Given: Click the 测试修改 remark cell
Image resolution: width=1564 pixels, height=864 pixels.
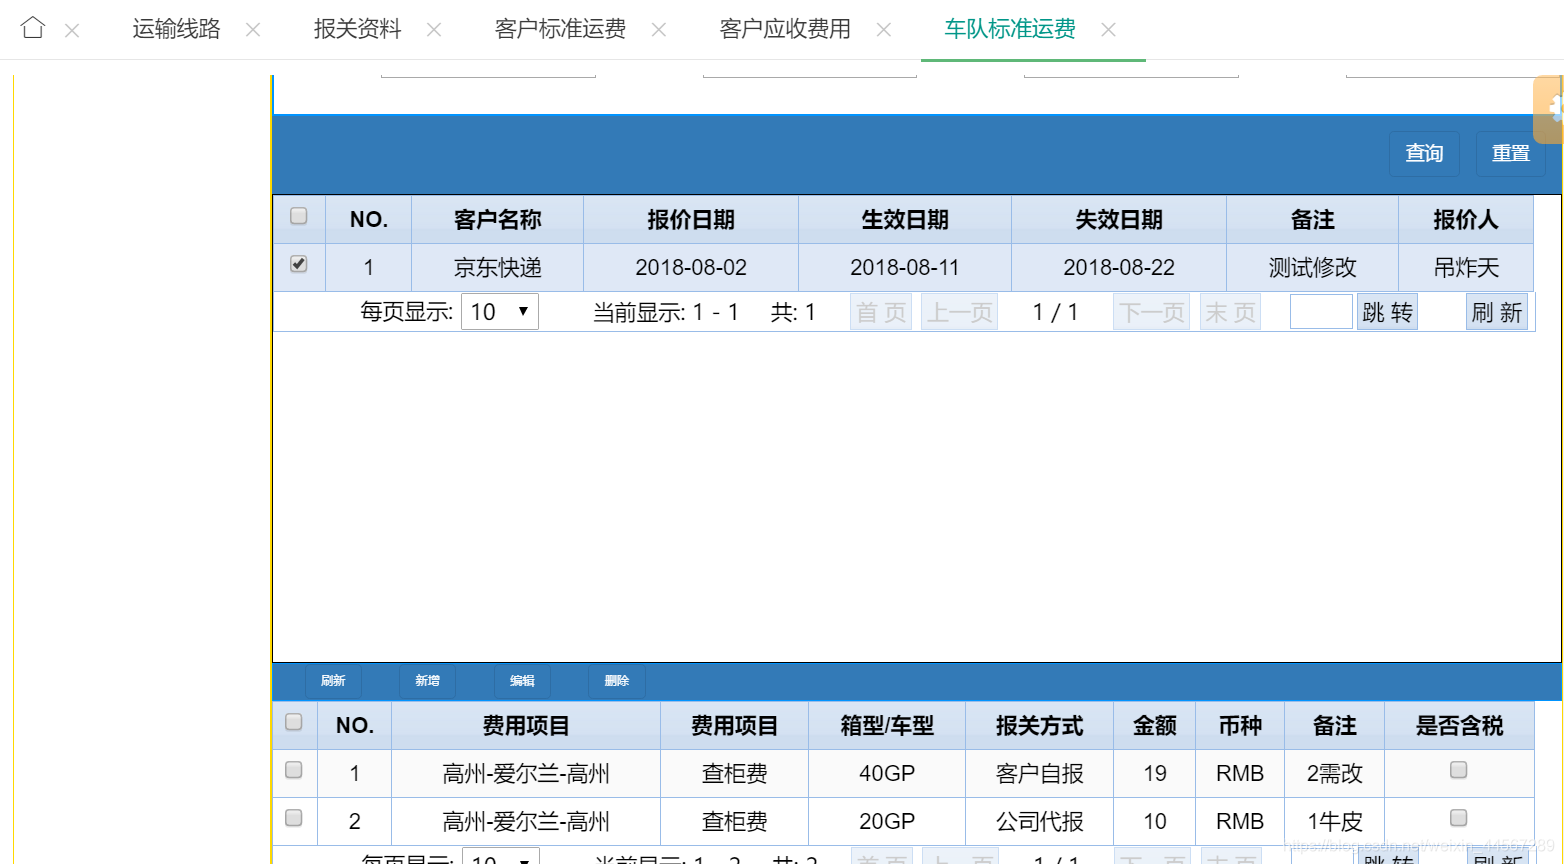Looking at the screenshot, I should pos(1313,268).
